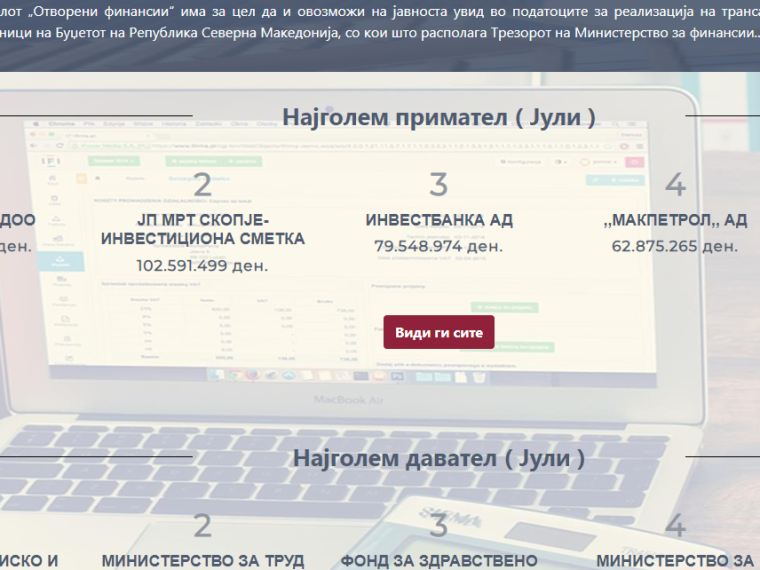The width and height of the screenshot is (760, 570).
Task: Click rank number 4 above МАКПЕТРОЛ АД
Action: (x=675, y=185)
